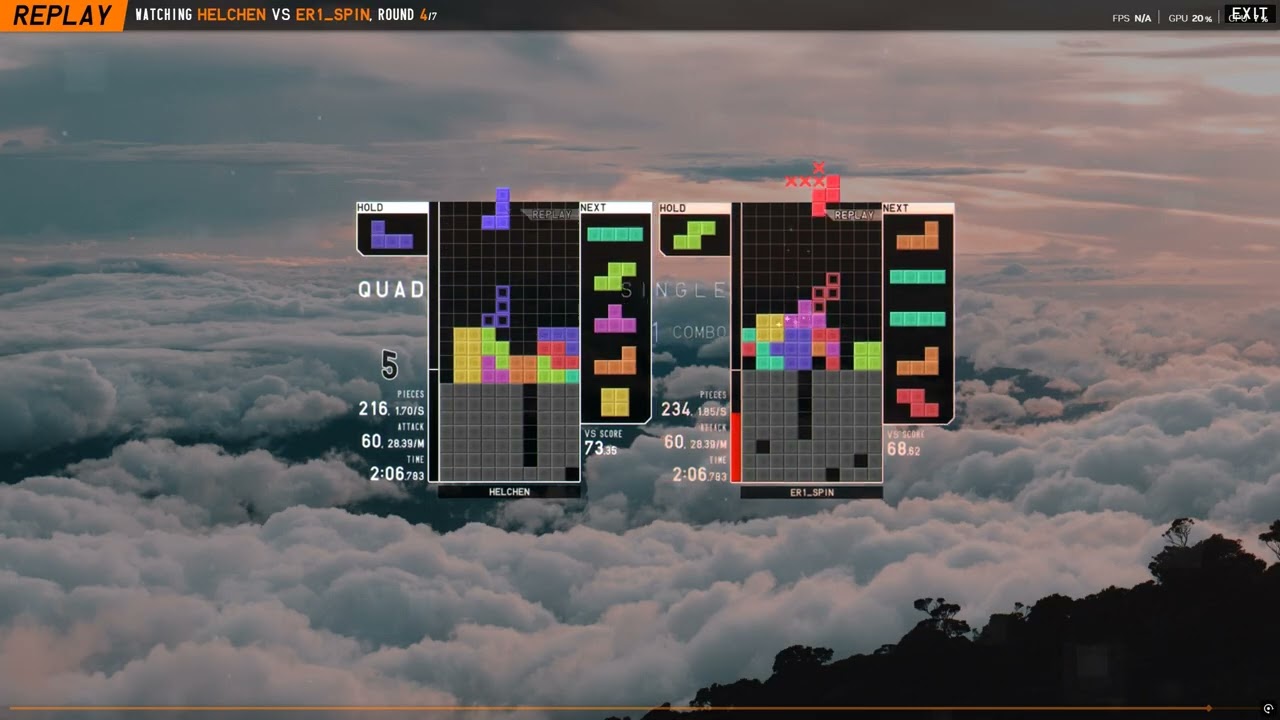This screenshot has height=720, width=1280.
Task: Click the 'ROUND 4/7' text in header
Action: pyautogui.click(x=407, y=15)
